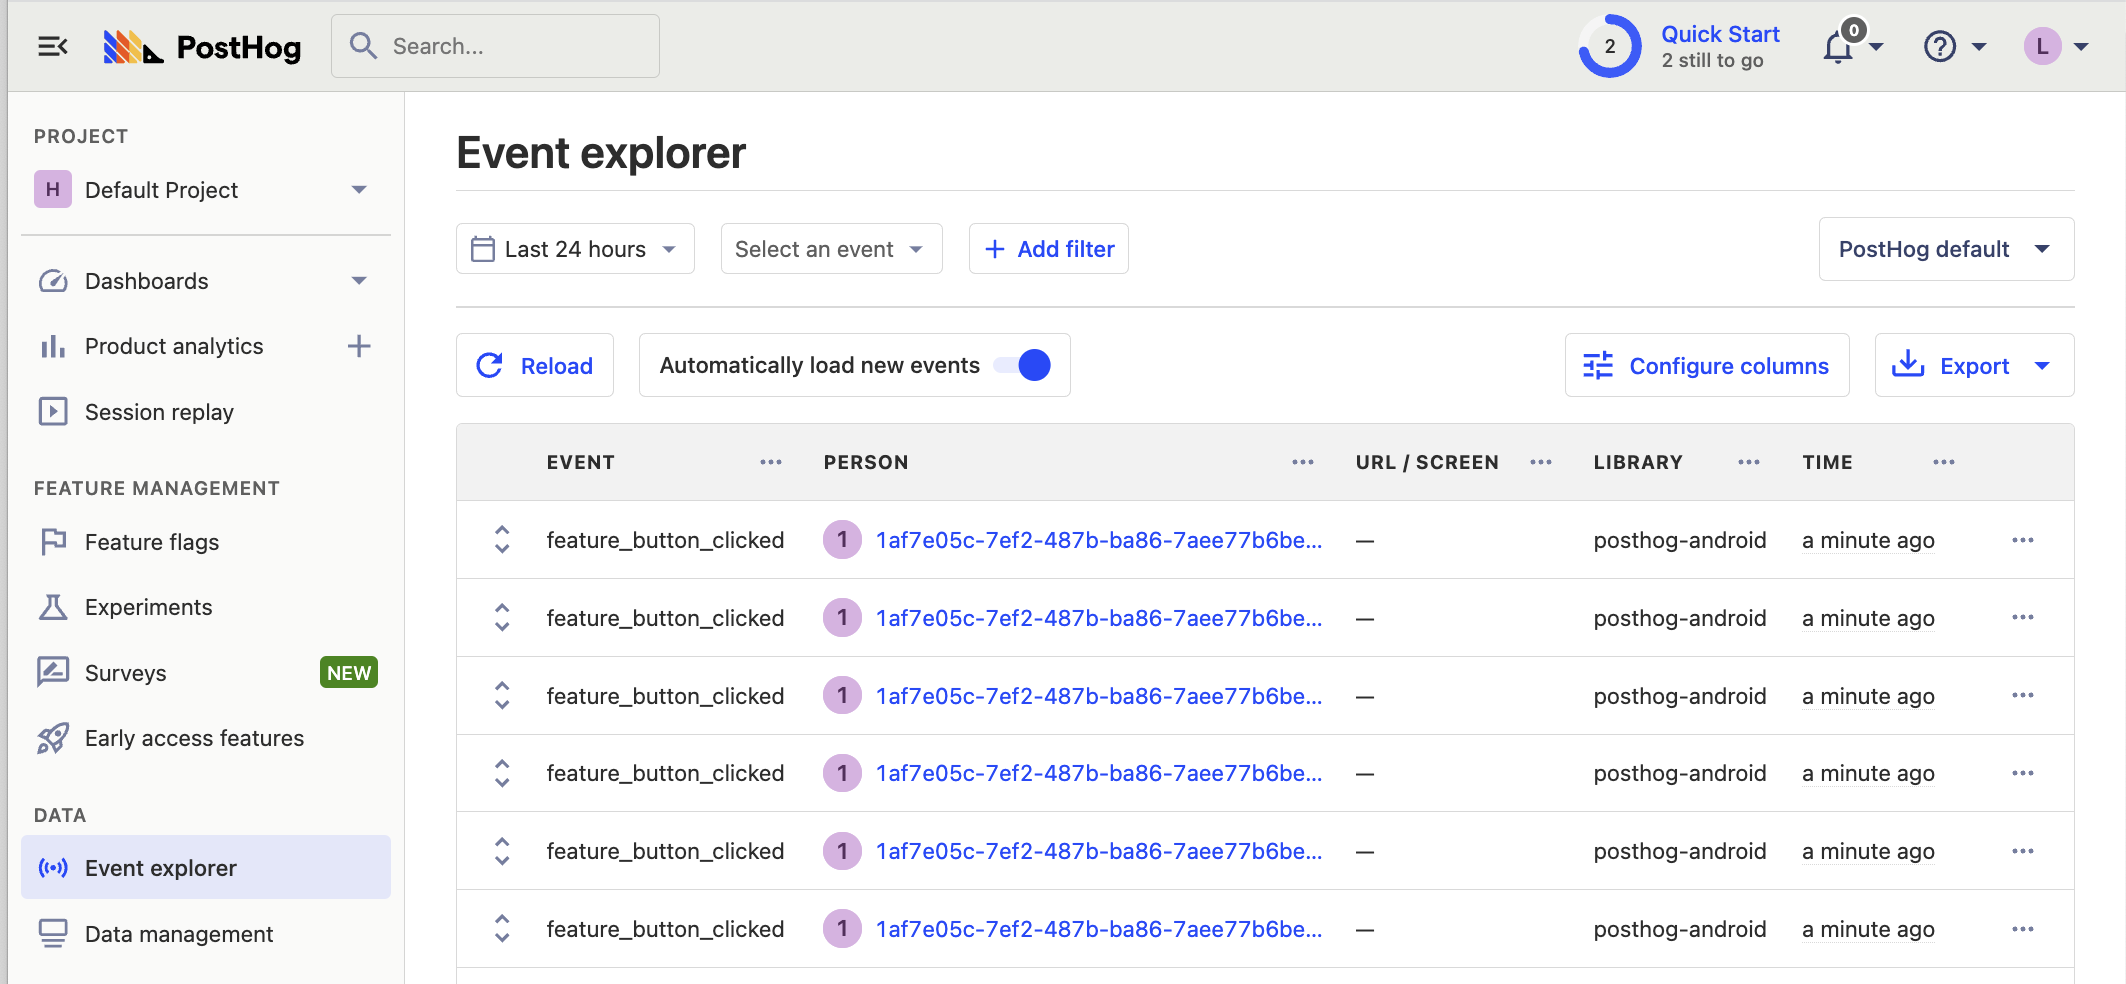Screen dimensions: 2126x984
Task: Open the help question mark menu
Action: [x=1940, y=46]
